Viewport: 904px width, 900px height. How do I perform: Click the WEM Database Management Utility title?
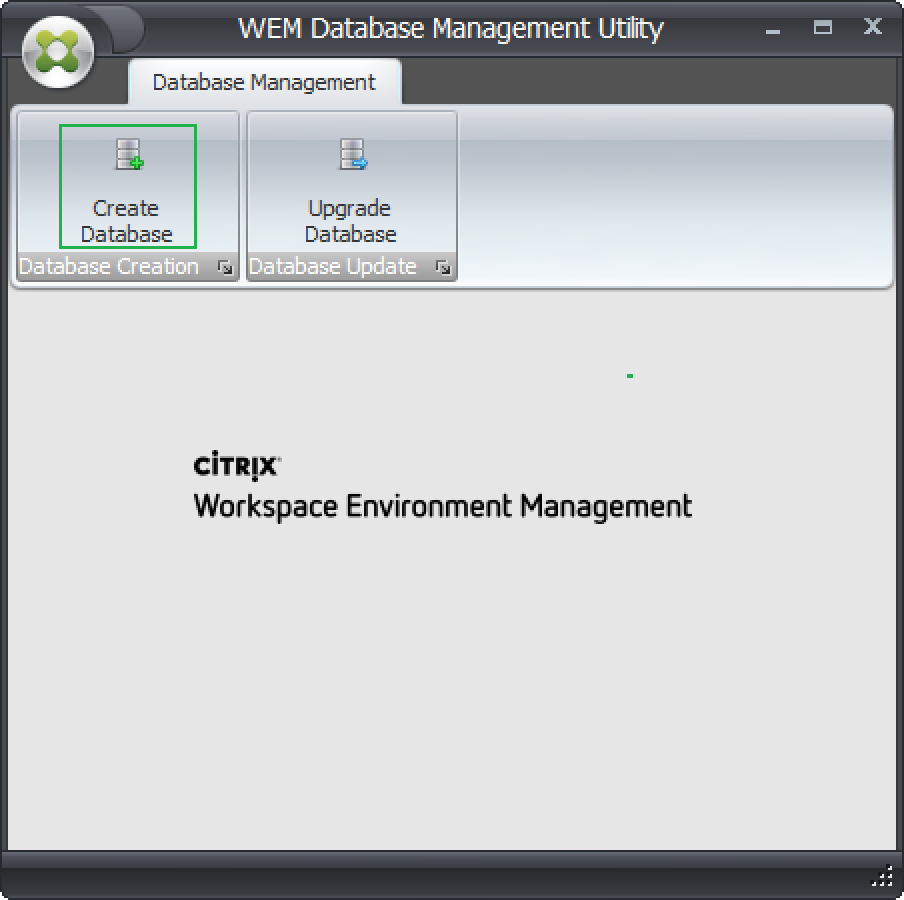[x=450, y=28]
